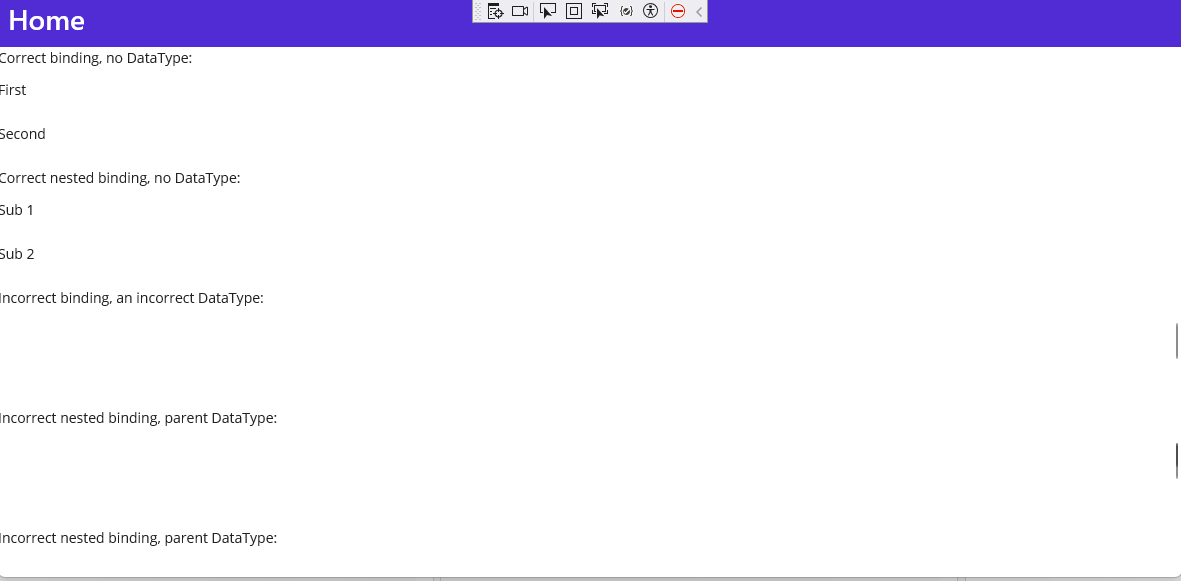Viewport: 1181px width, 581px height.
Task: Open the Live Visual Tree
Action: point(495,11)
